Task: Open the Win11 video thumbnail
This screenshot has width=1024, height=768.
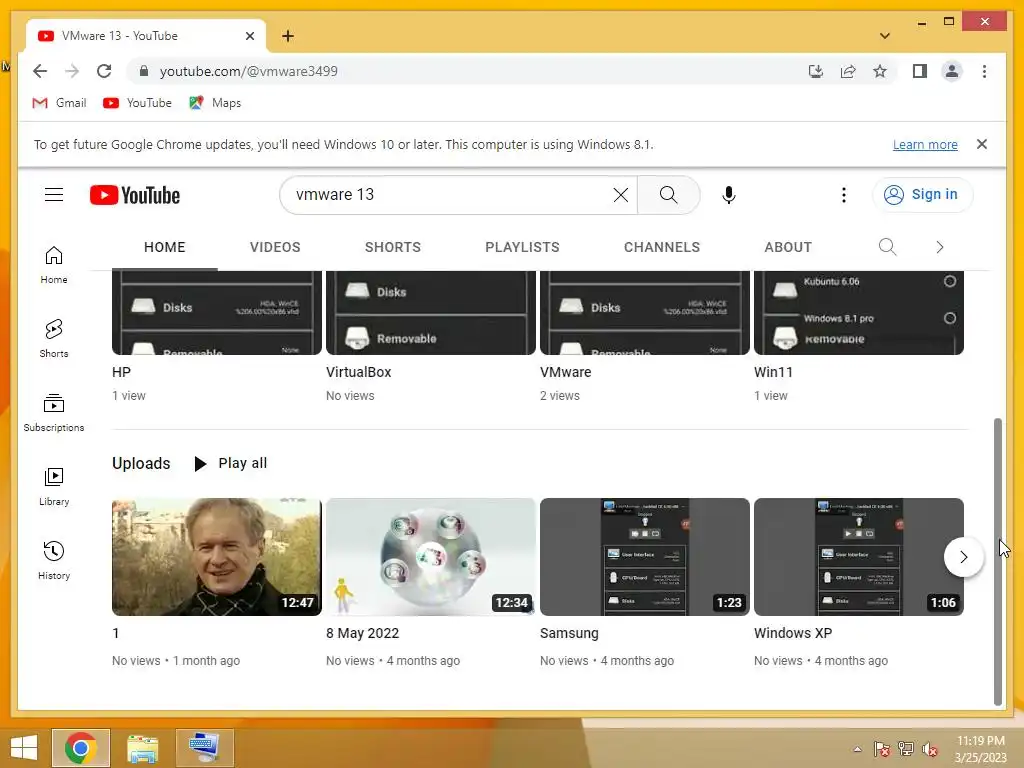Action: click(x=859, y=313)
